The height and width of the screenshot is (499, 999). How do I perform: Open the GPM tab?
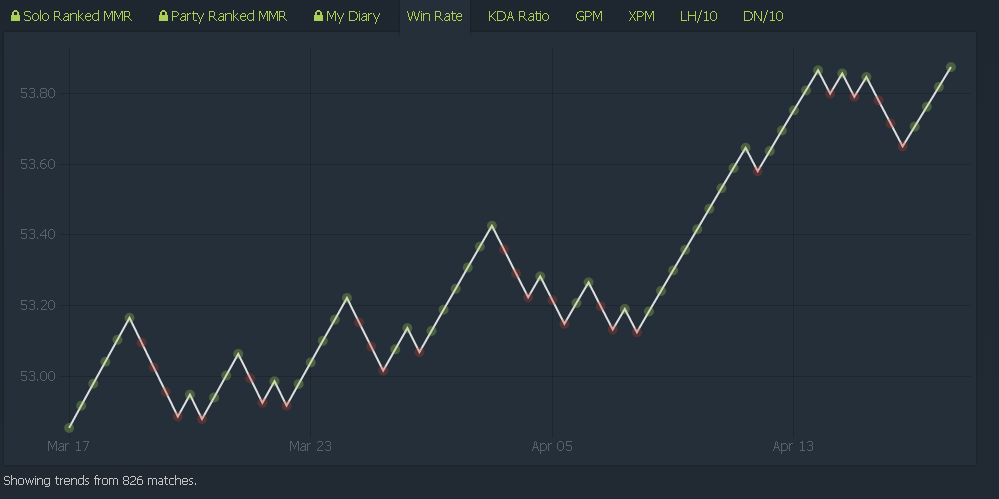coord(589,16)
